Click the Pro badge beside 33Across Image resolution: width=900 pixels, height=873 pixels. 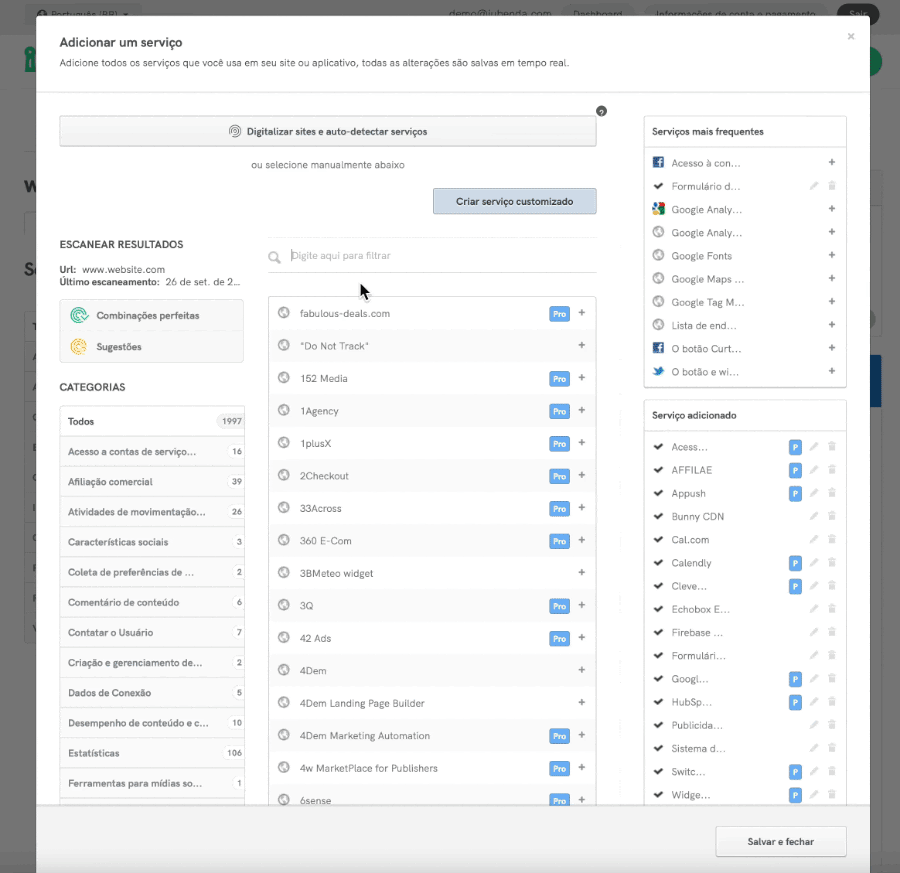coord(560,509)
